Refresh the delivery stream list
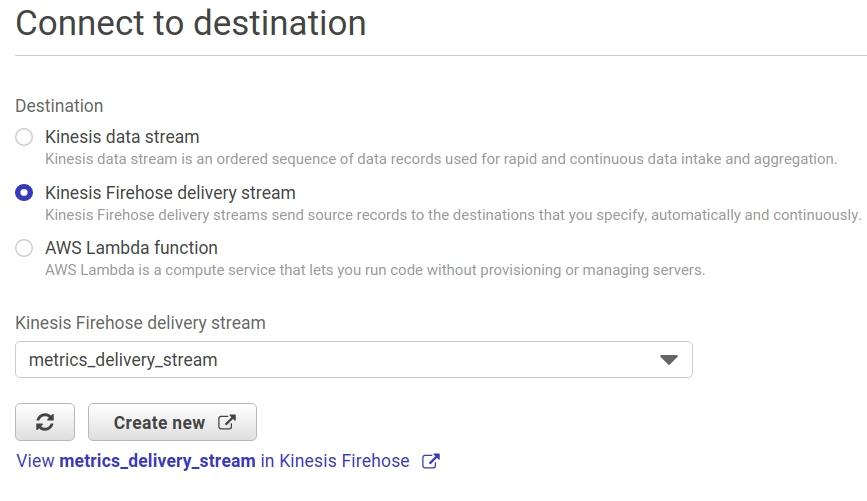Image resolution: width=867 pixels, height=501 pixels. coord(45,422)
